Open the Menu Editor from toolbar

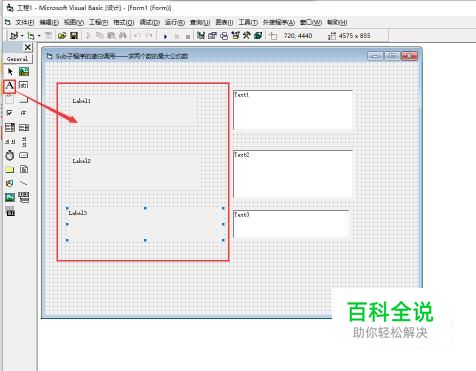tap(49, 35)
